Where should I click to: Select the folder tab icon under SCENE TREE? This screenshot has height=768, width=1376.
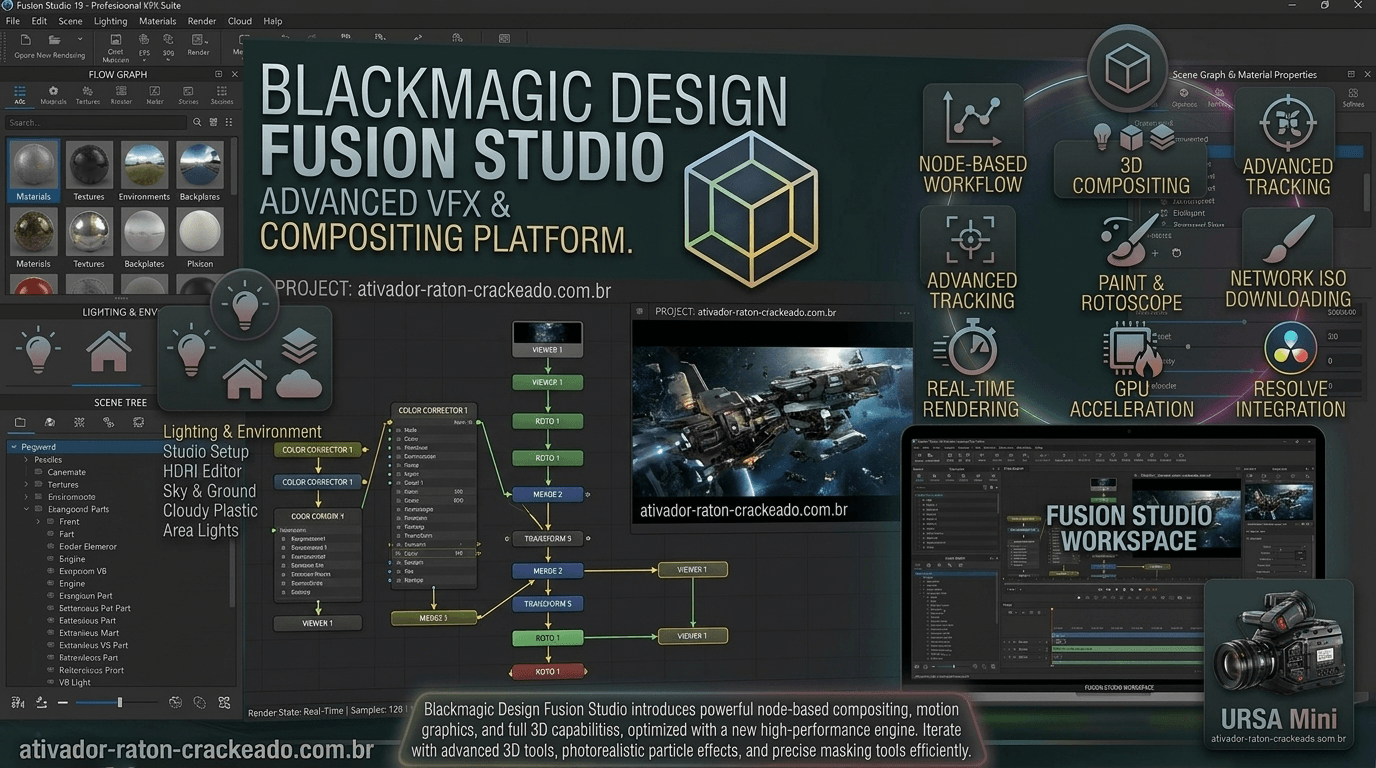(20, 423)
